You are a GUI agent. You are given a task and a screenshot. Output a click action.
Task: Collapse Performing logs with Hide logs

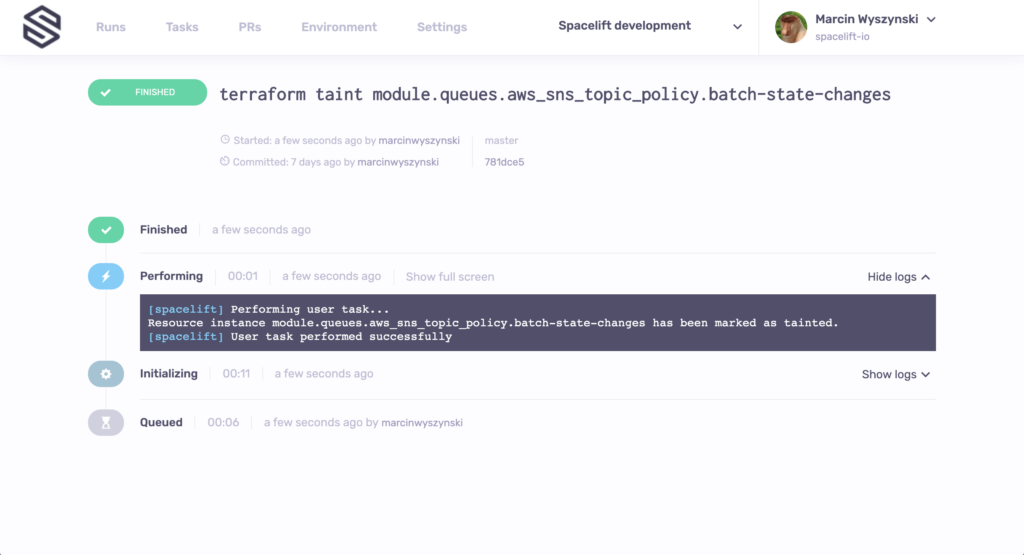899,277
